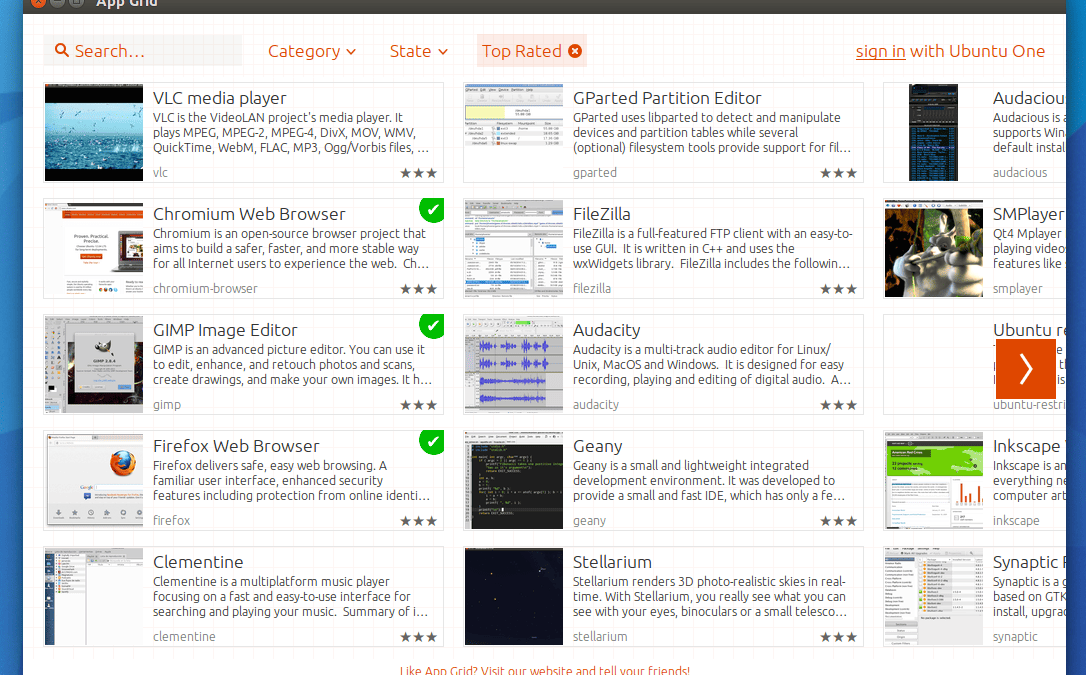Open the VLC media player title
1086x675 pixels.
point(220,98)
